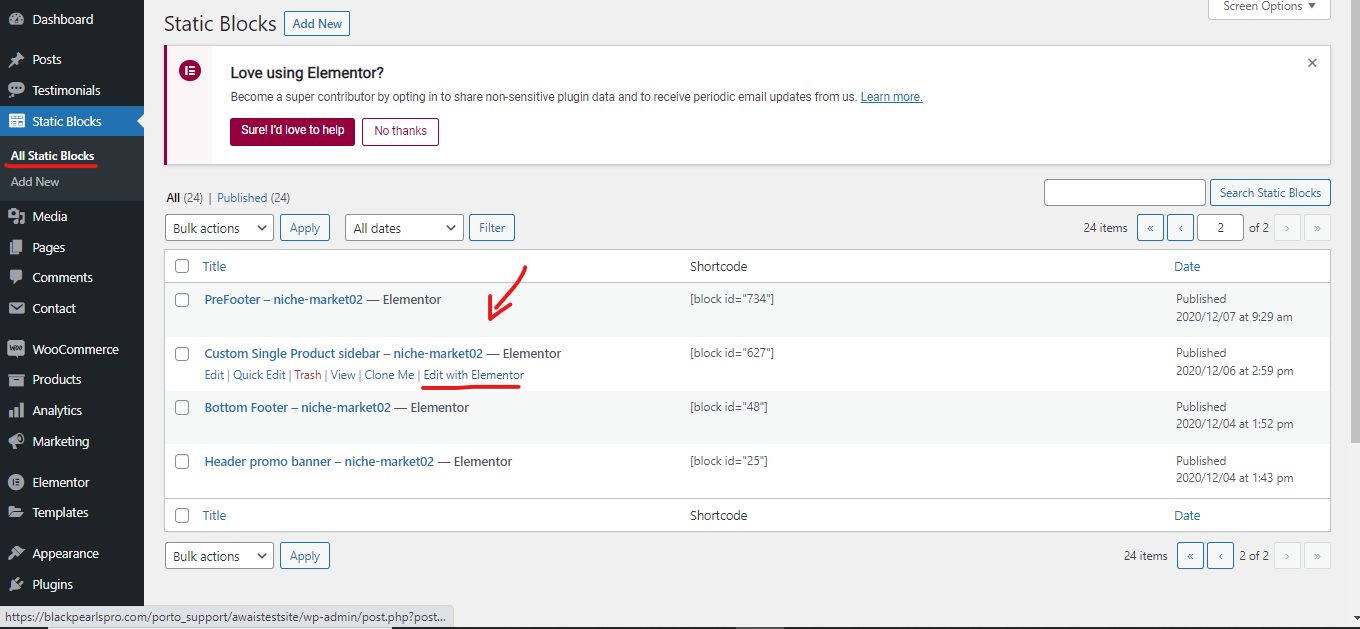Click the bottom Apply button

[x=305, y=556]
